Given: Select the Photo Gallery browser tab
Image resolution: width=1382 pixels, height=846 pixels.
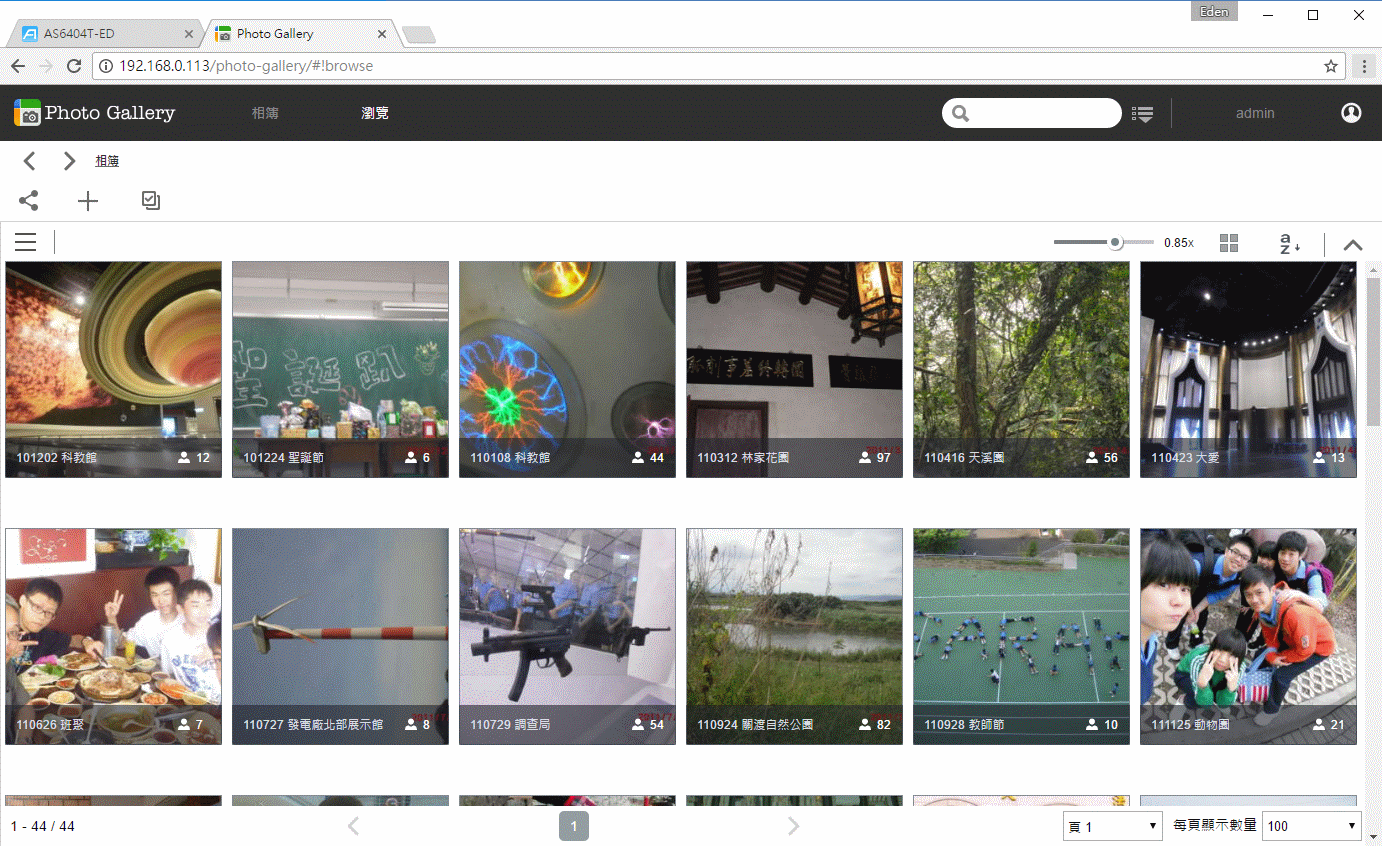Looking at the screenshot, I should coord(298,34).
